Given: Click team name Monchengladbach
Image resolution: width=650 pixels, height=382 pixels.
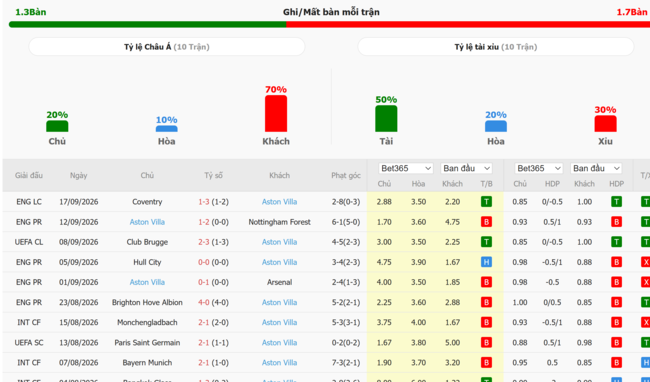Looking at the screenshot, I should (x=147, y=322).
